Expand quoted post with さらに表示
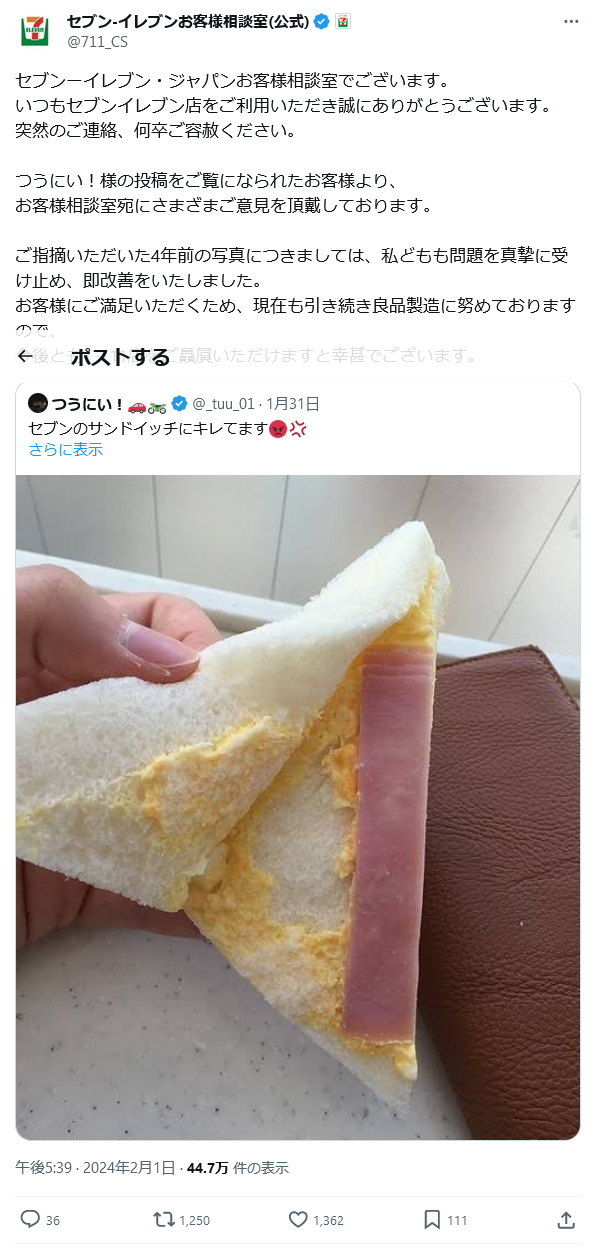The image size is (597, 1248). tap(66, 450)
